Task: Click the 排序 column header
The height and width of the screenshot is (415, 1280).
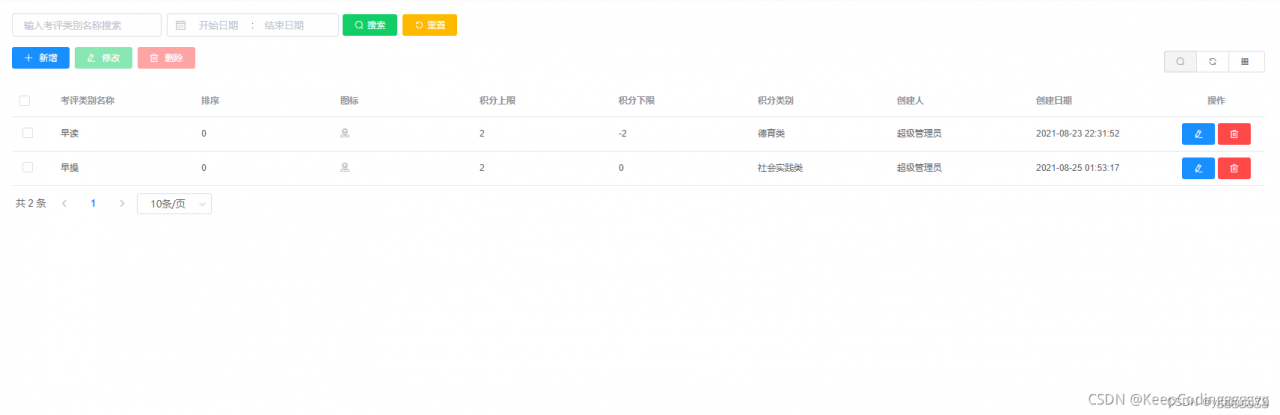Action: coord(210,101)
